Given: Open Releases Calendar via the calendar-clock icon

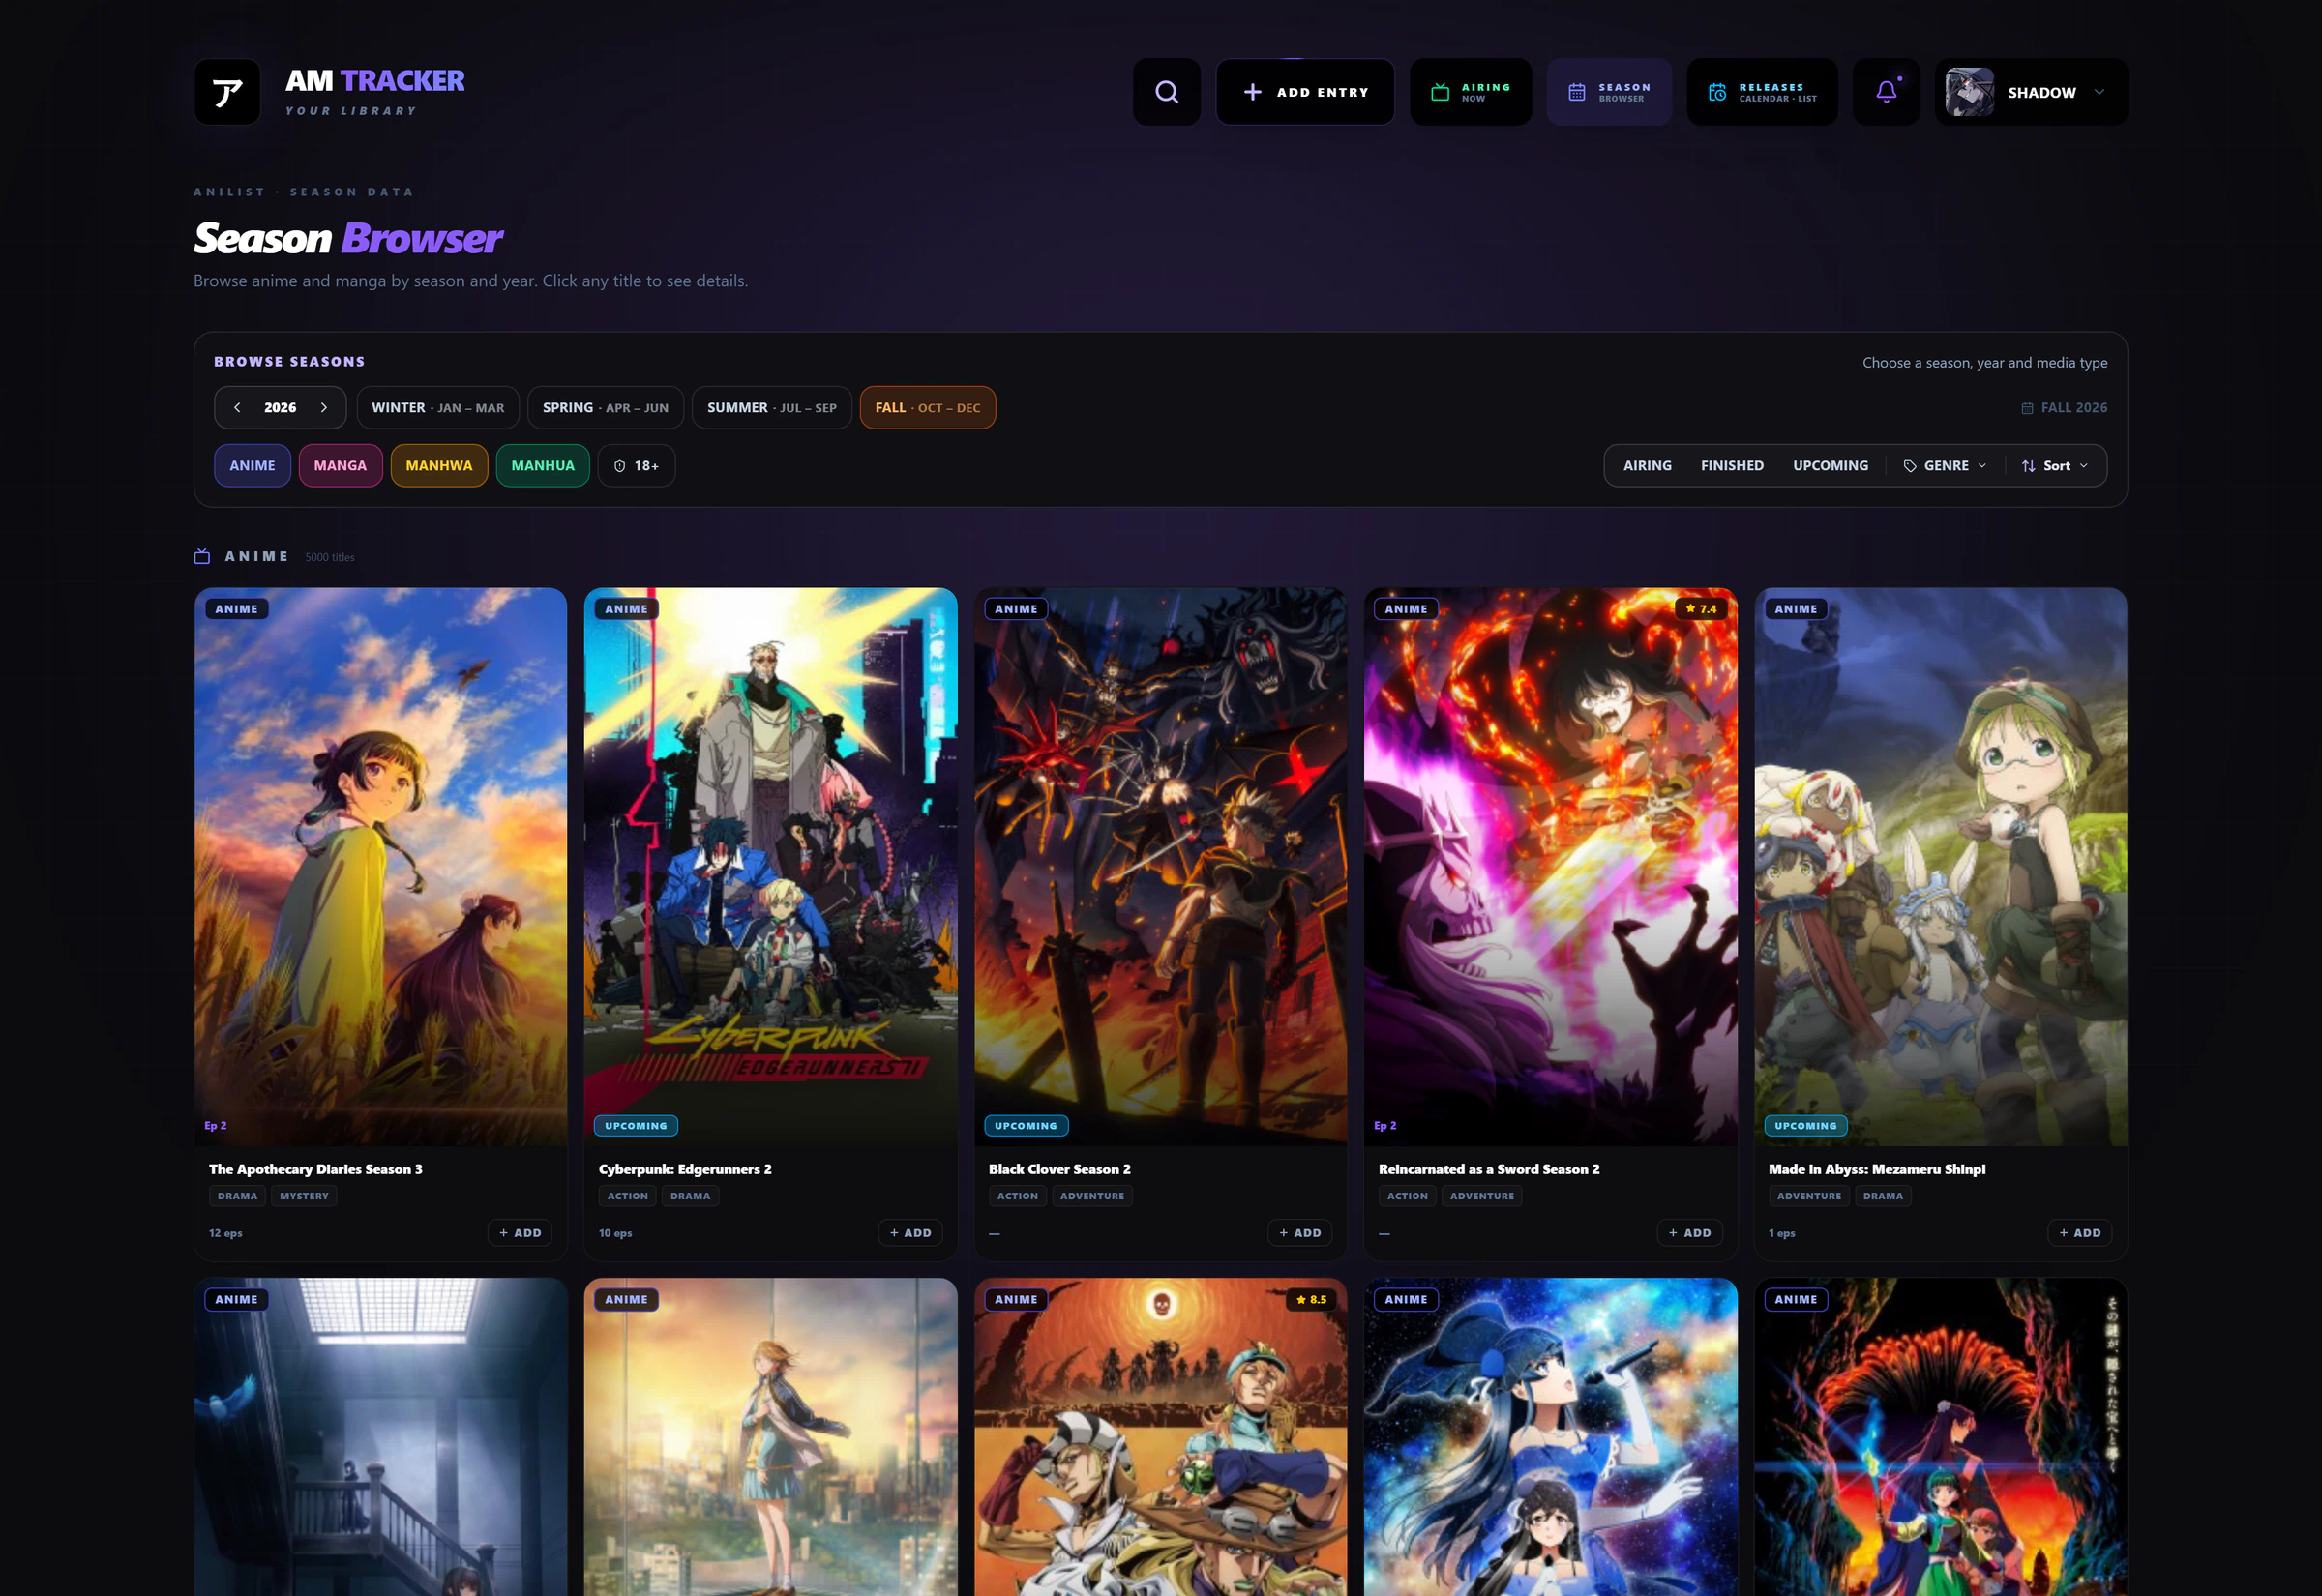Looking at the screenshot, I should pyautogui.click(x=1717, y=92).
